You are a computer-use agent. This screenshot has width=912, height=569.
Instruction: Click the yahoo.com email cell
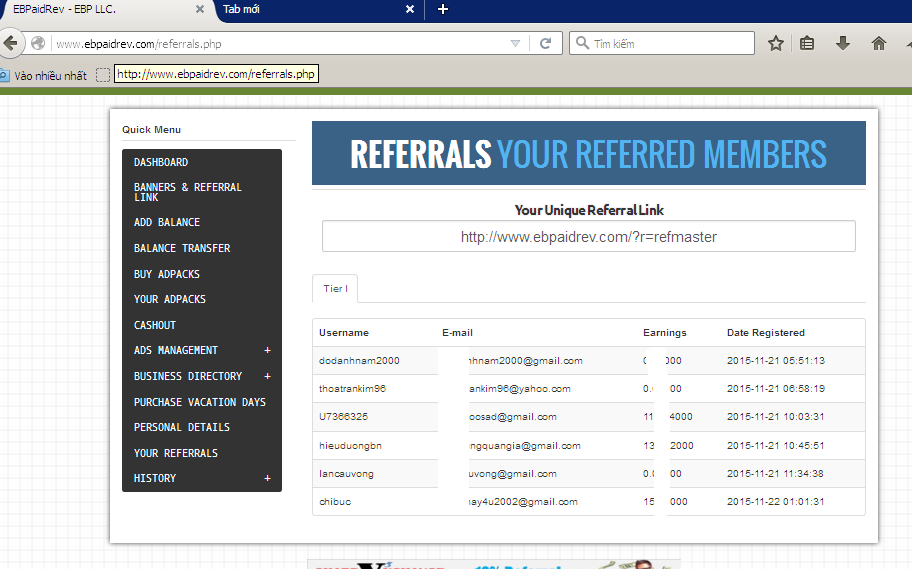(519, 389)
